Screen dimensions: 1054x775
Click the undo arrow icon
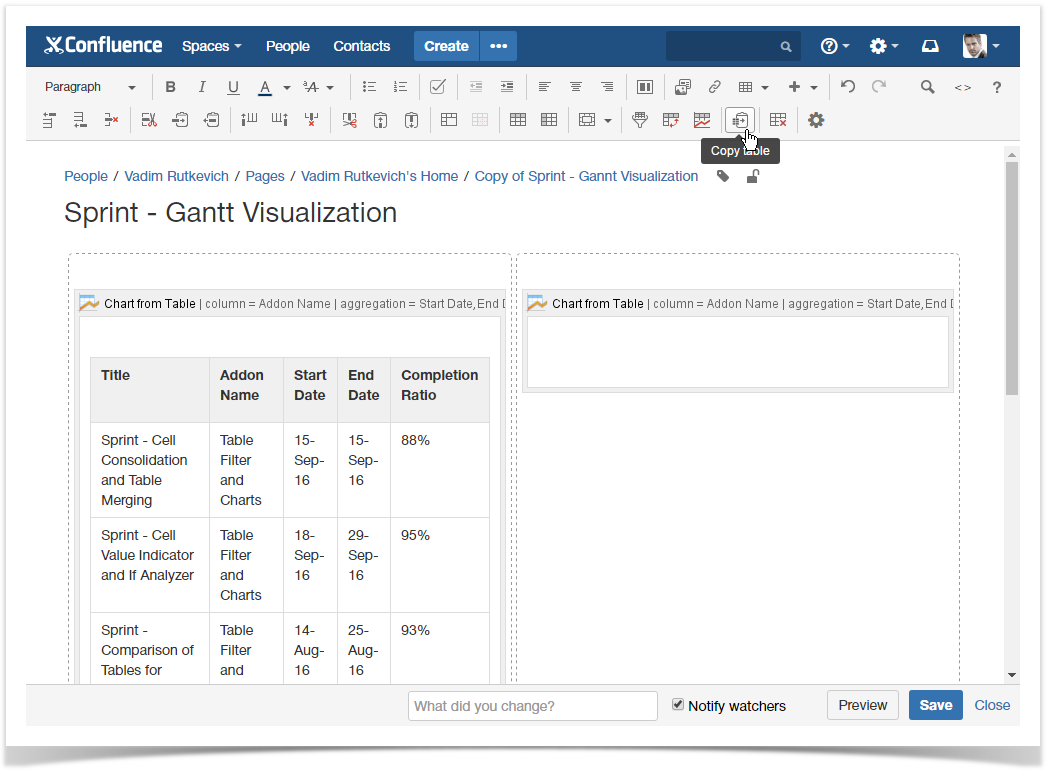(848, 87)
